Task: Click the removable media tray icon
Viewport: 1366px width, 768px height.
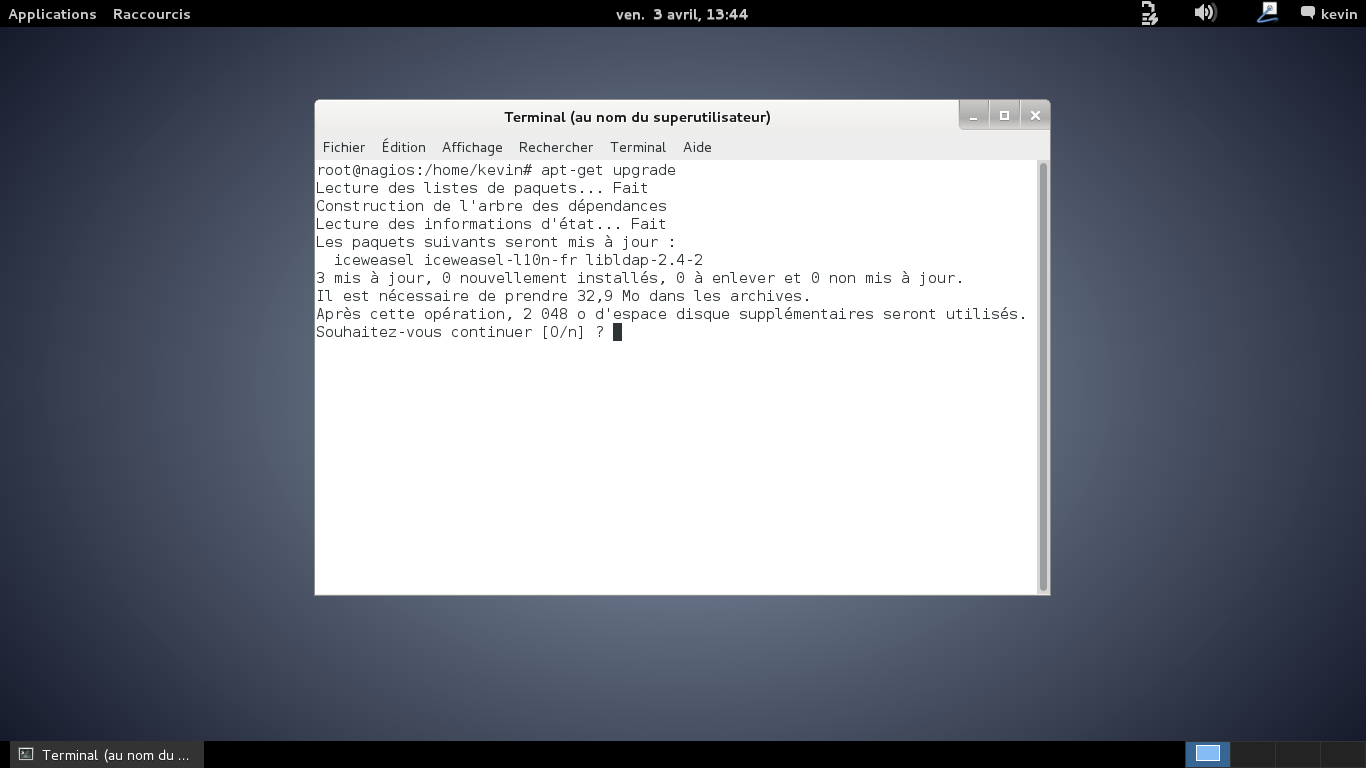Action: [x=1149, y=13]
